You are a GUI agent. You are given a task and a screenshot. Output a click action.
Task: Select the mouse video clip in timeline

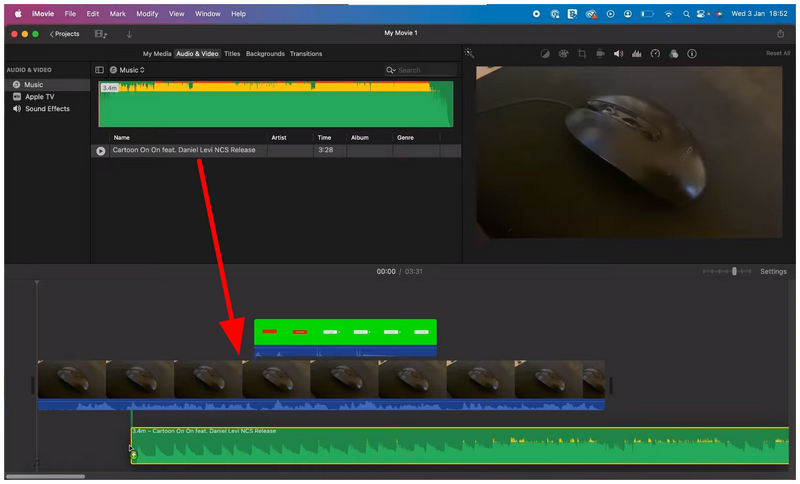pos(321,385)
